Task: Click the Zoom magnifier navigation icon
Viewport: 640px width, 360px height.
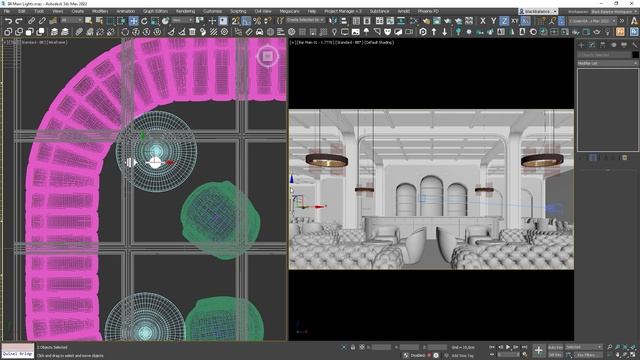Action: point(609,347)
